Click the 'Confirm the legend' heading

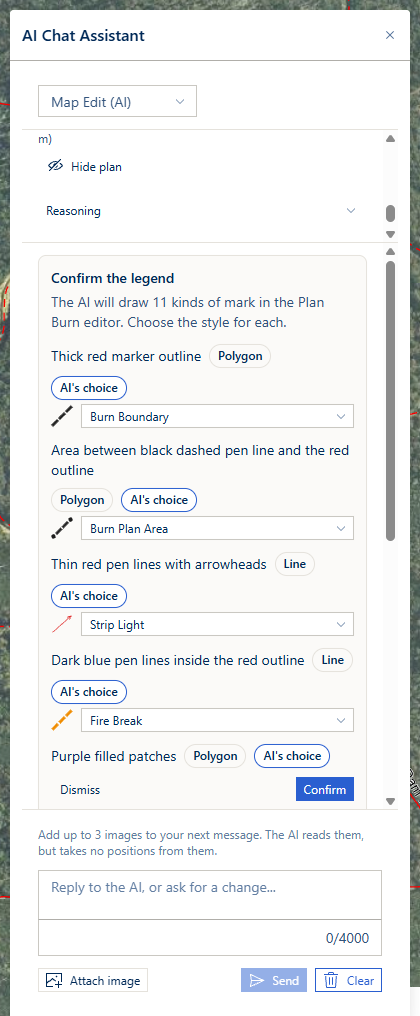point(113,279)
